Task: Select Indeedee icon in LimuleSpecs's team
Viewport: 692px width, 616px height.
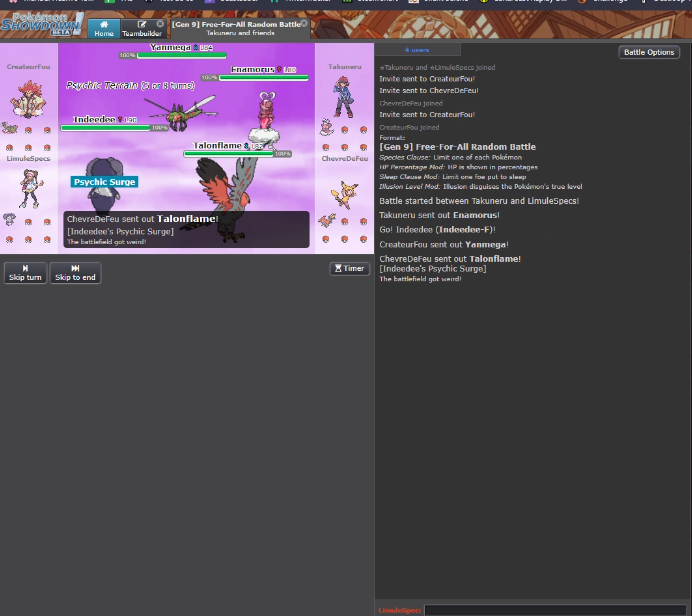Action: coord(9,219)
